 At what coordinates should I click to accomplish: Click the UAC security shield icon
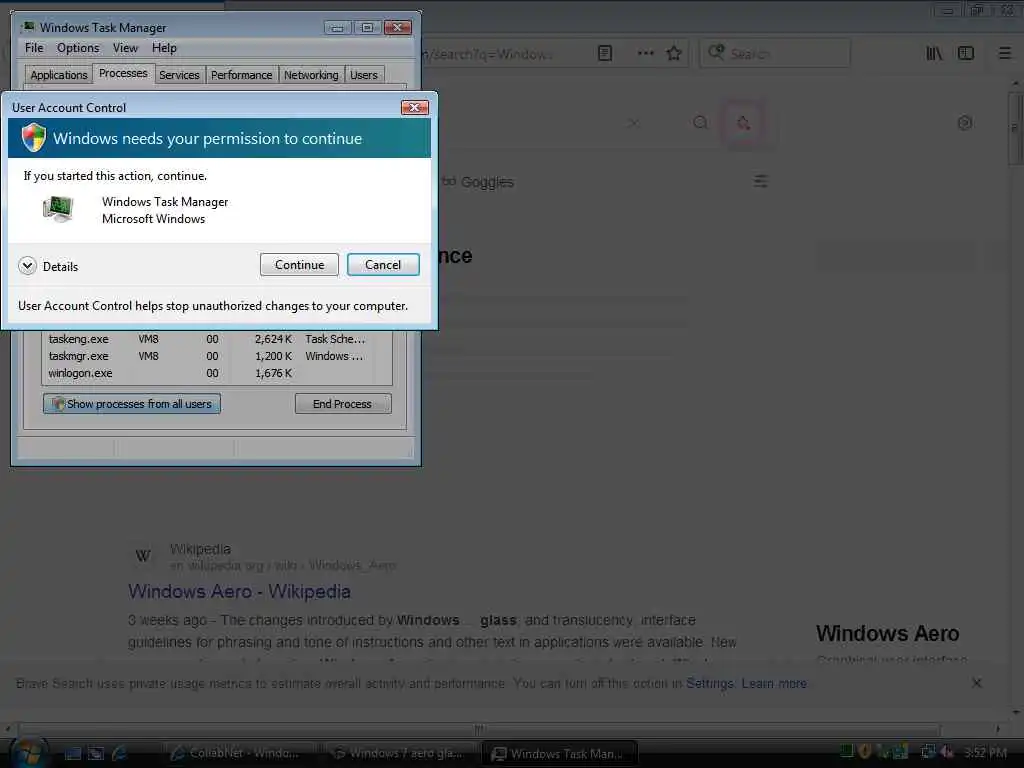click(x=33, y=138)
